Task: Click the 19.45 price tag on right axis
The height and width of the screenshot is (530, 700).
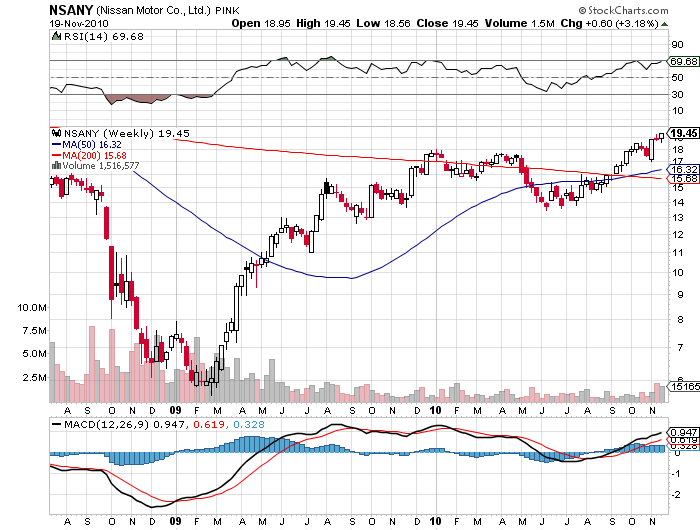Action: click(x=683, y=133)
